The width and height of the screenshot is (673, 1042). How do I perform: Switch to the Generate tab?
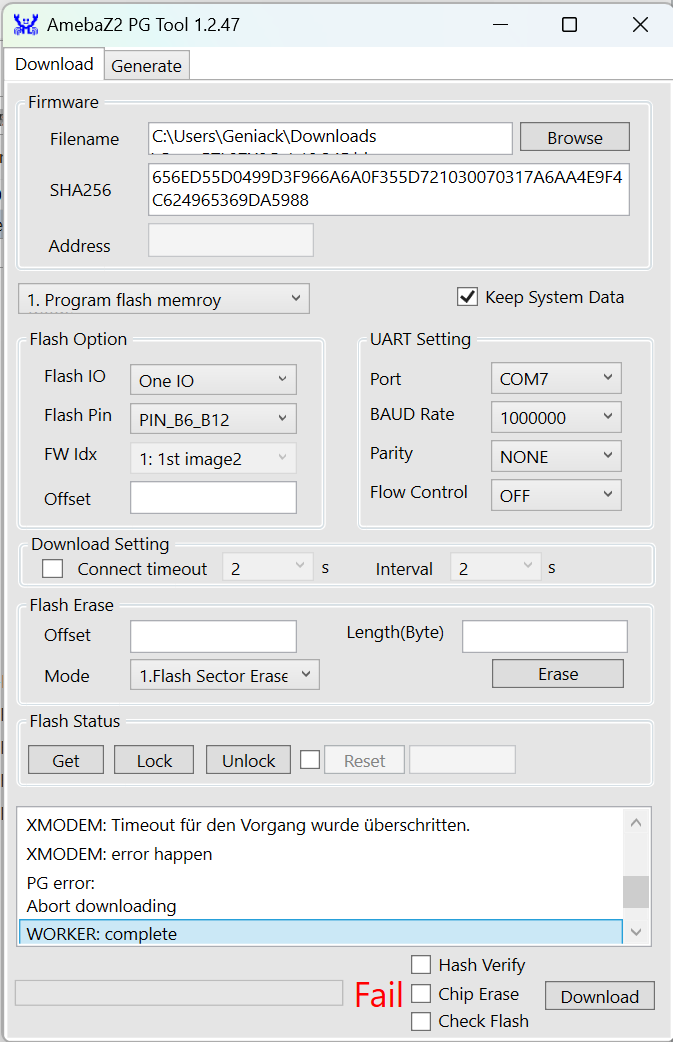coord(146,66)
